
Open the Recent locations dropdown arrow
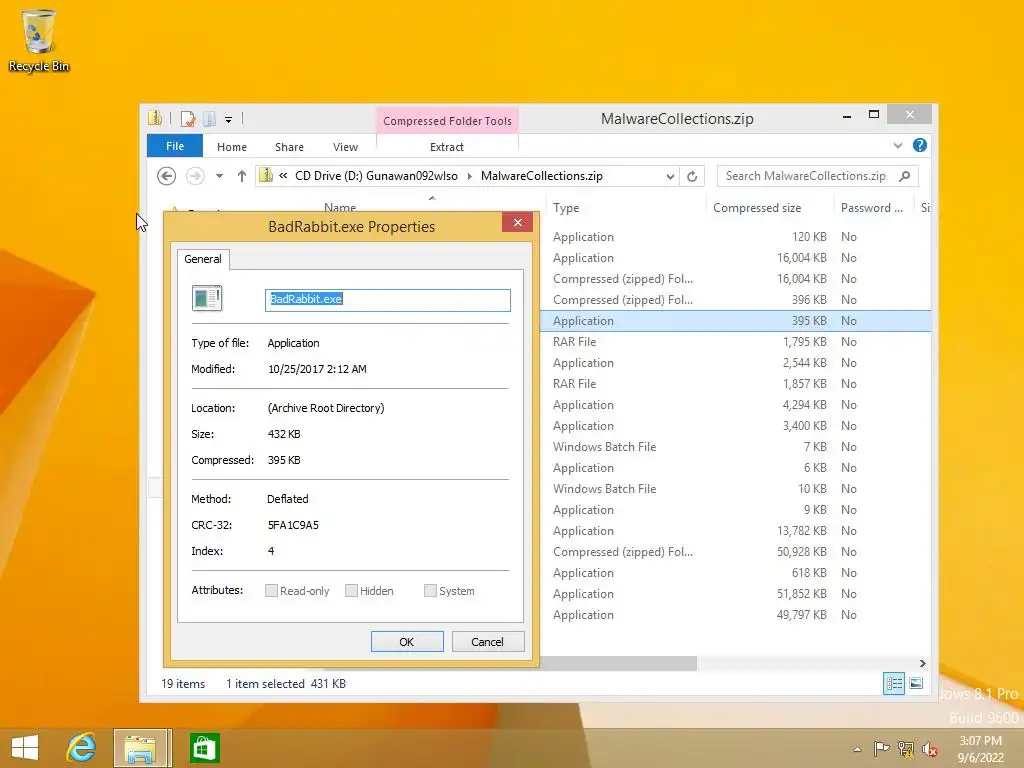[219, 176]
